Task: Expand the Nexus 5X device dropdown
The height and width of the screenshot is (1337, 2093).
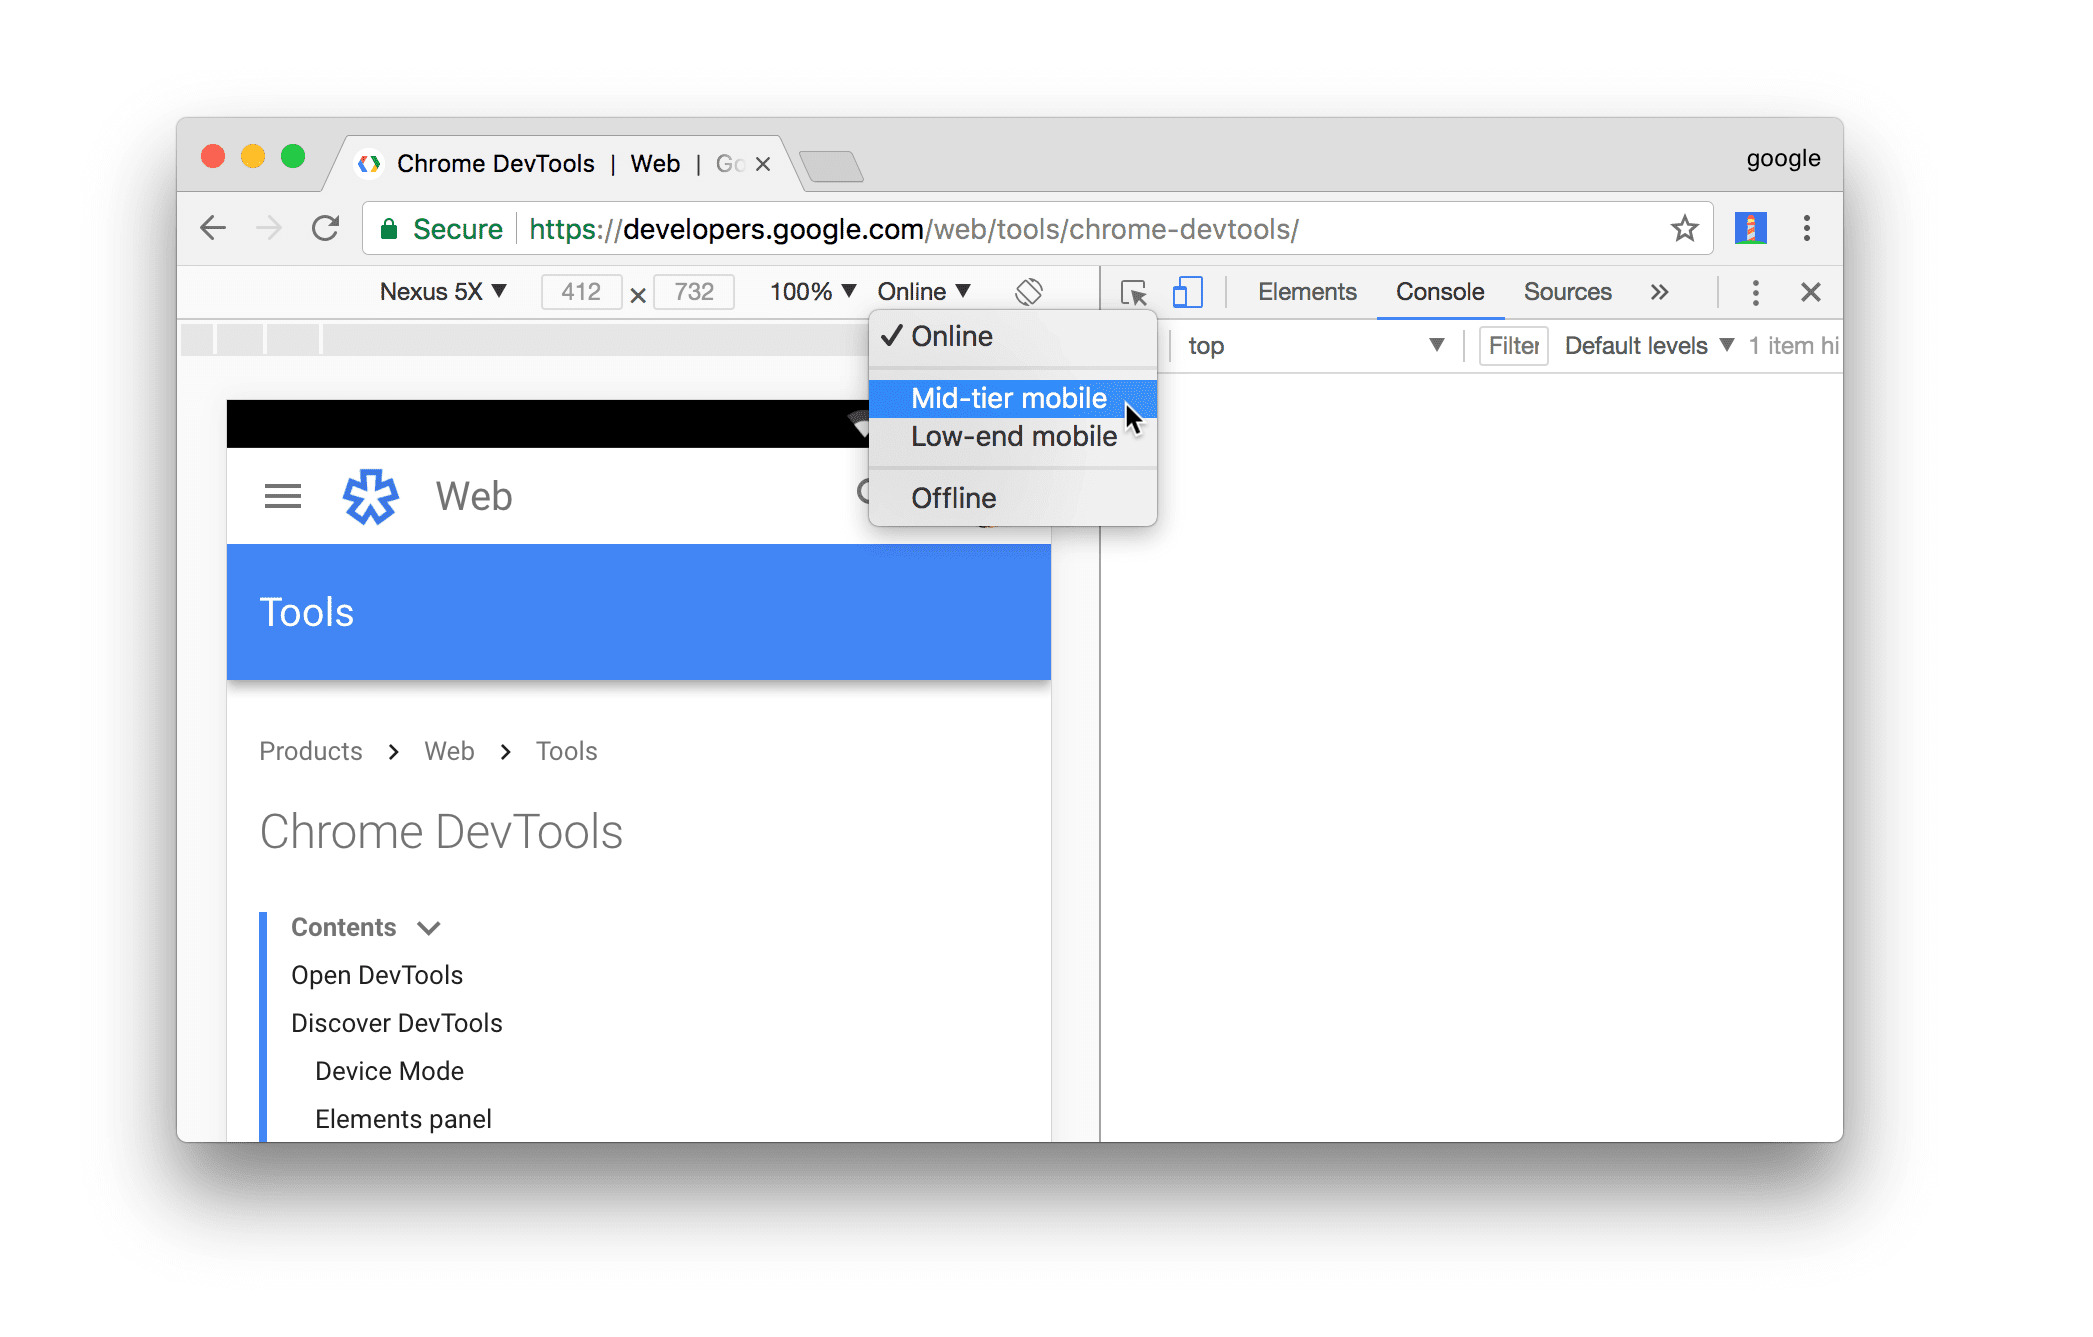Action: coord(444,292)
